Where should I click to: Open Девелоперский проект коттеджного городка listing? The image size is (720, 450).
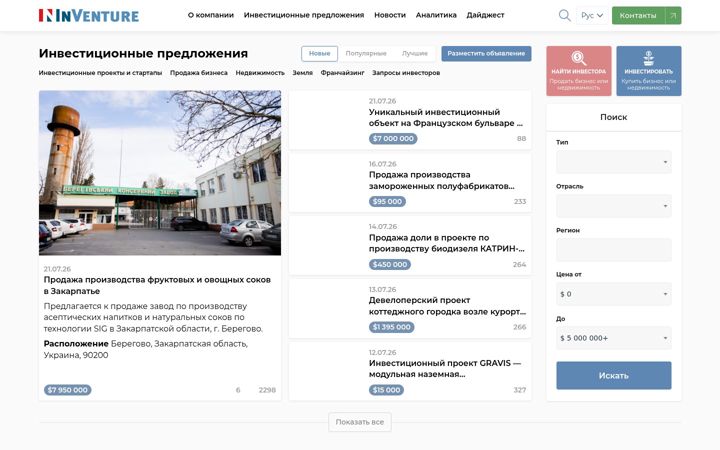(x=447, y=306)
